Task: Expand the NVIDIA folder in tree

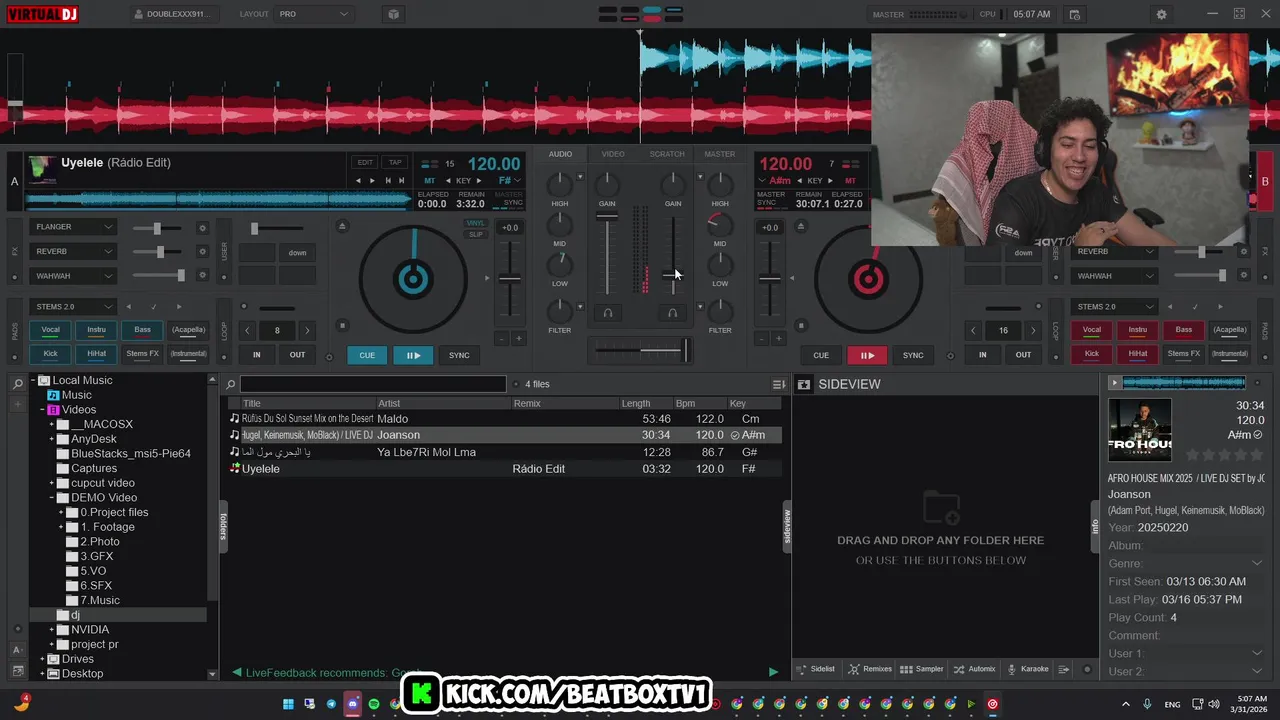Action: [x=51, y=630]
